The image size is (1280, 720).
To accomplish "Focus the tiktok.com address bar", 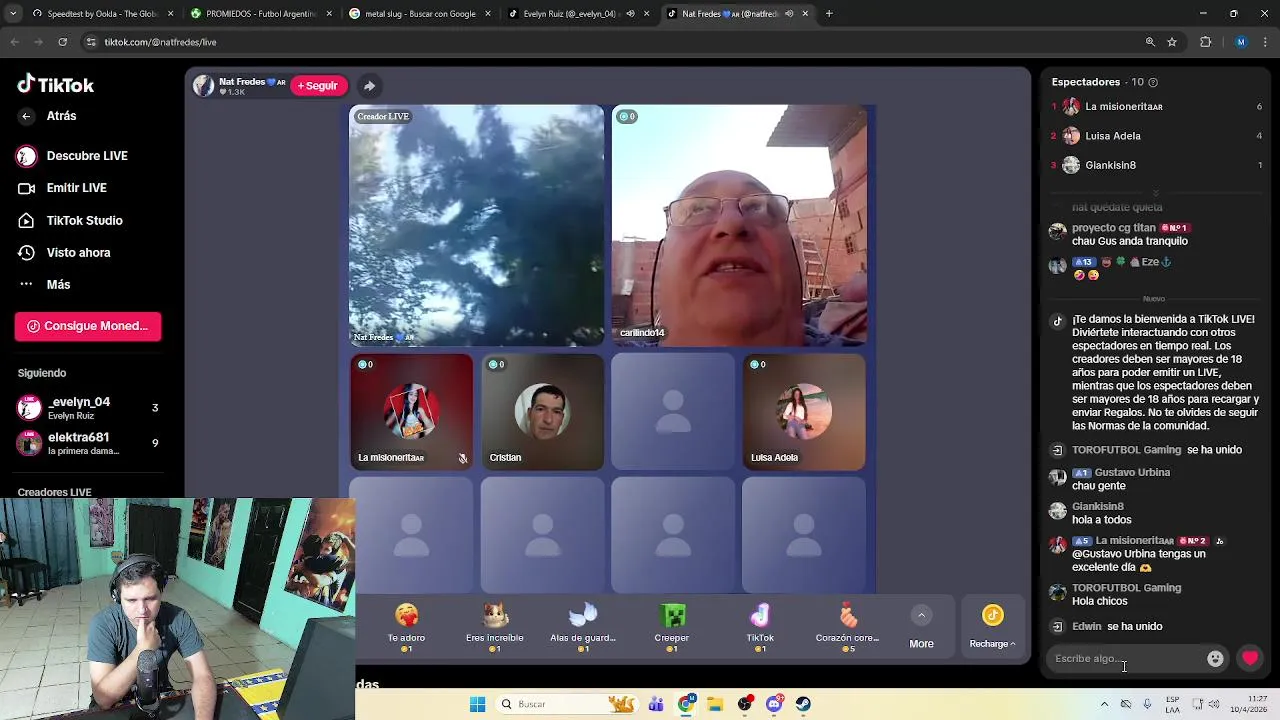I will [x=610, y=42].
